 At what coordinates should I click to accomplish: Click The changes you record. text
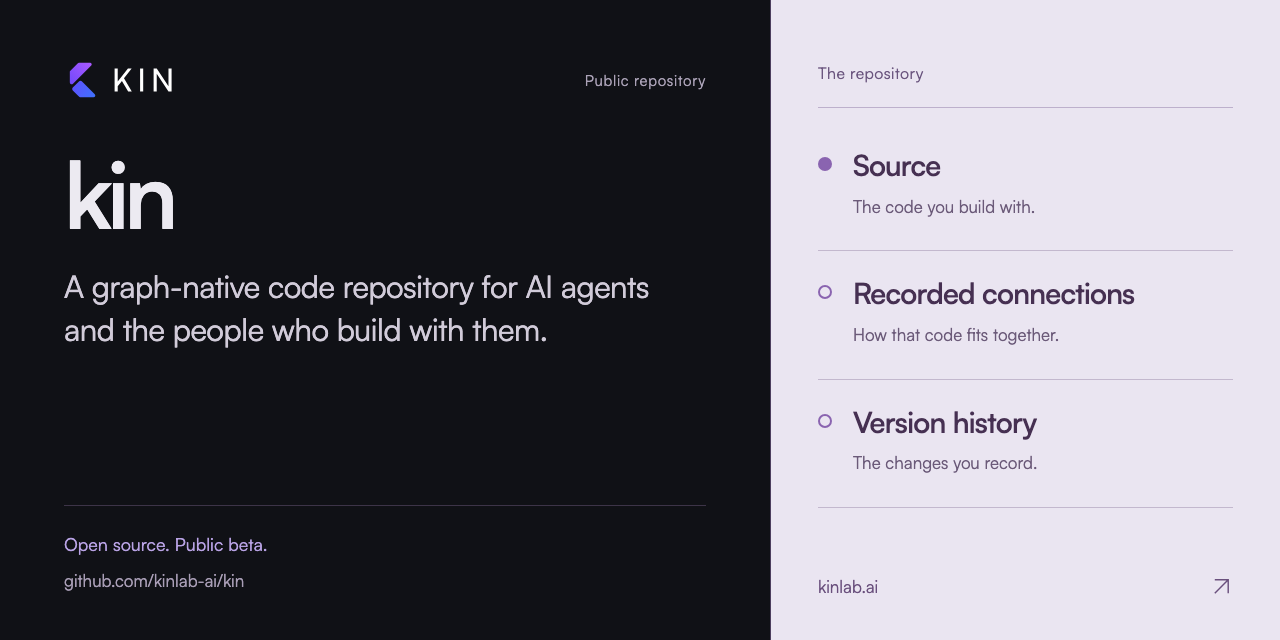tap(944, 463)
